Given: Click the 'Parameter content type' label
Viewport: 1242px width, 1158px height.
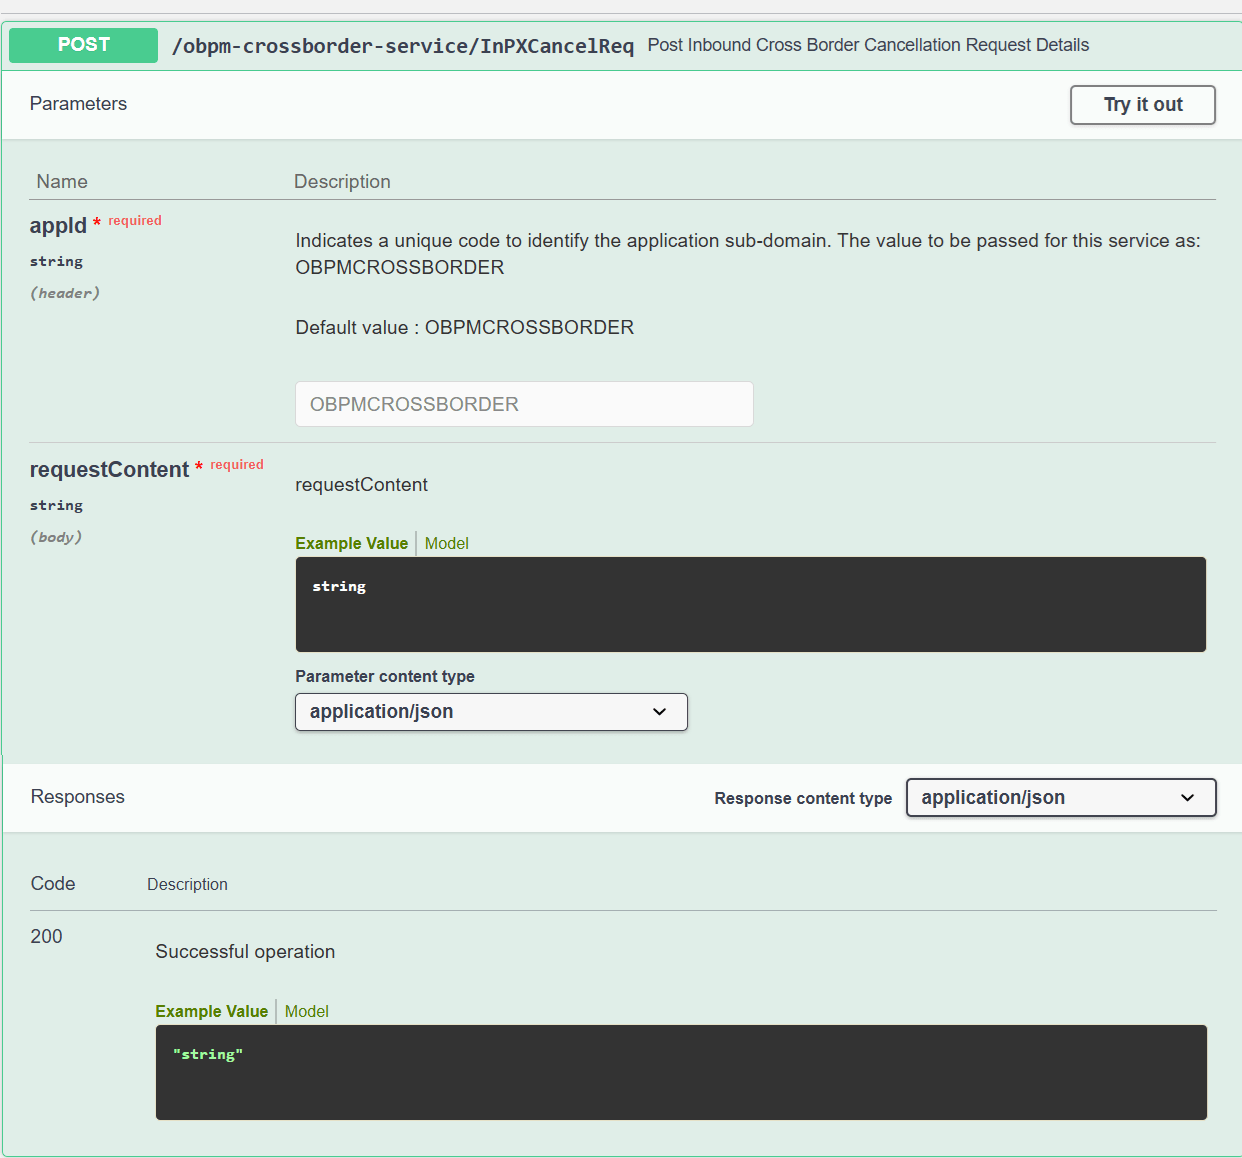Looking at the screenshot, I should coord(385,676).
